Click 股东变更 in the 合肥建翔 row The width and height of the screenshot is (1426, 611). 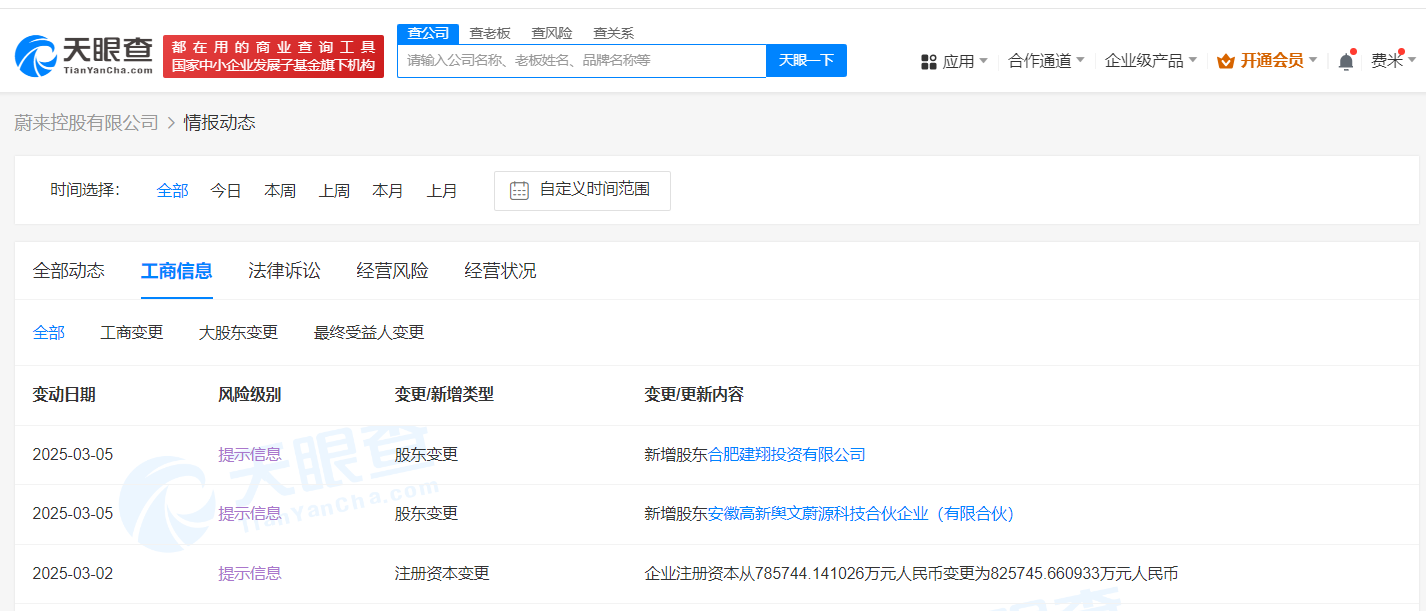pos(426,455)
